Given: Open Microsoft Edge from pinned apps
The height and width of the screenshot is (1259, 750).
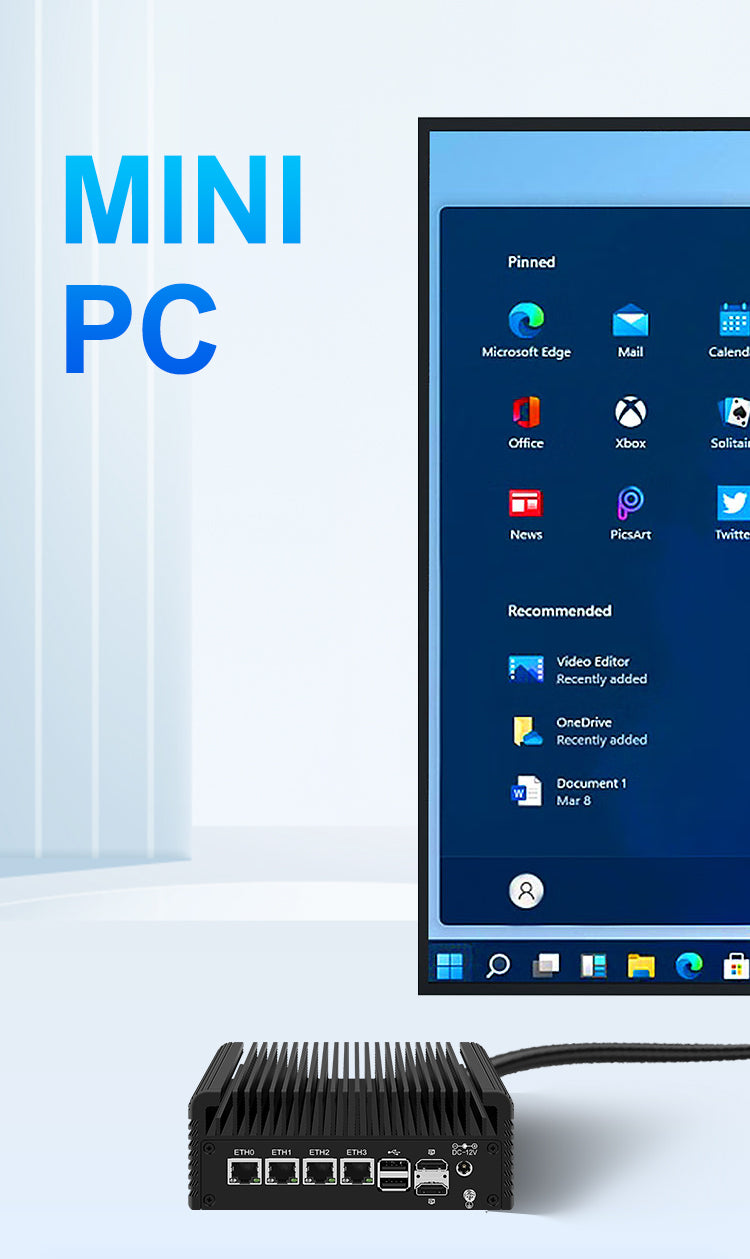Looking at the screenshot, I should pyautogui.click(x=526, y=322).
